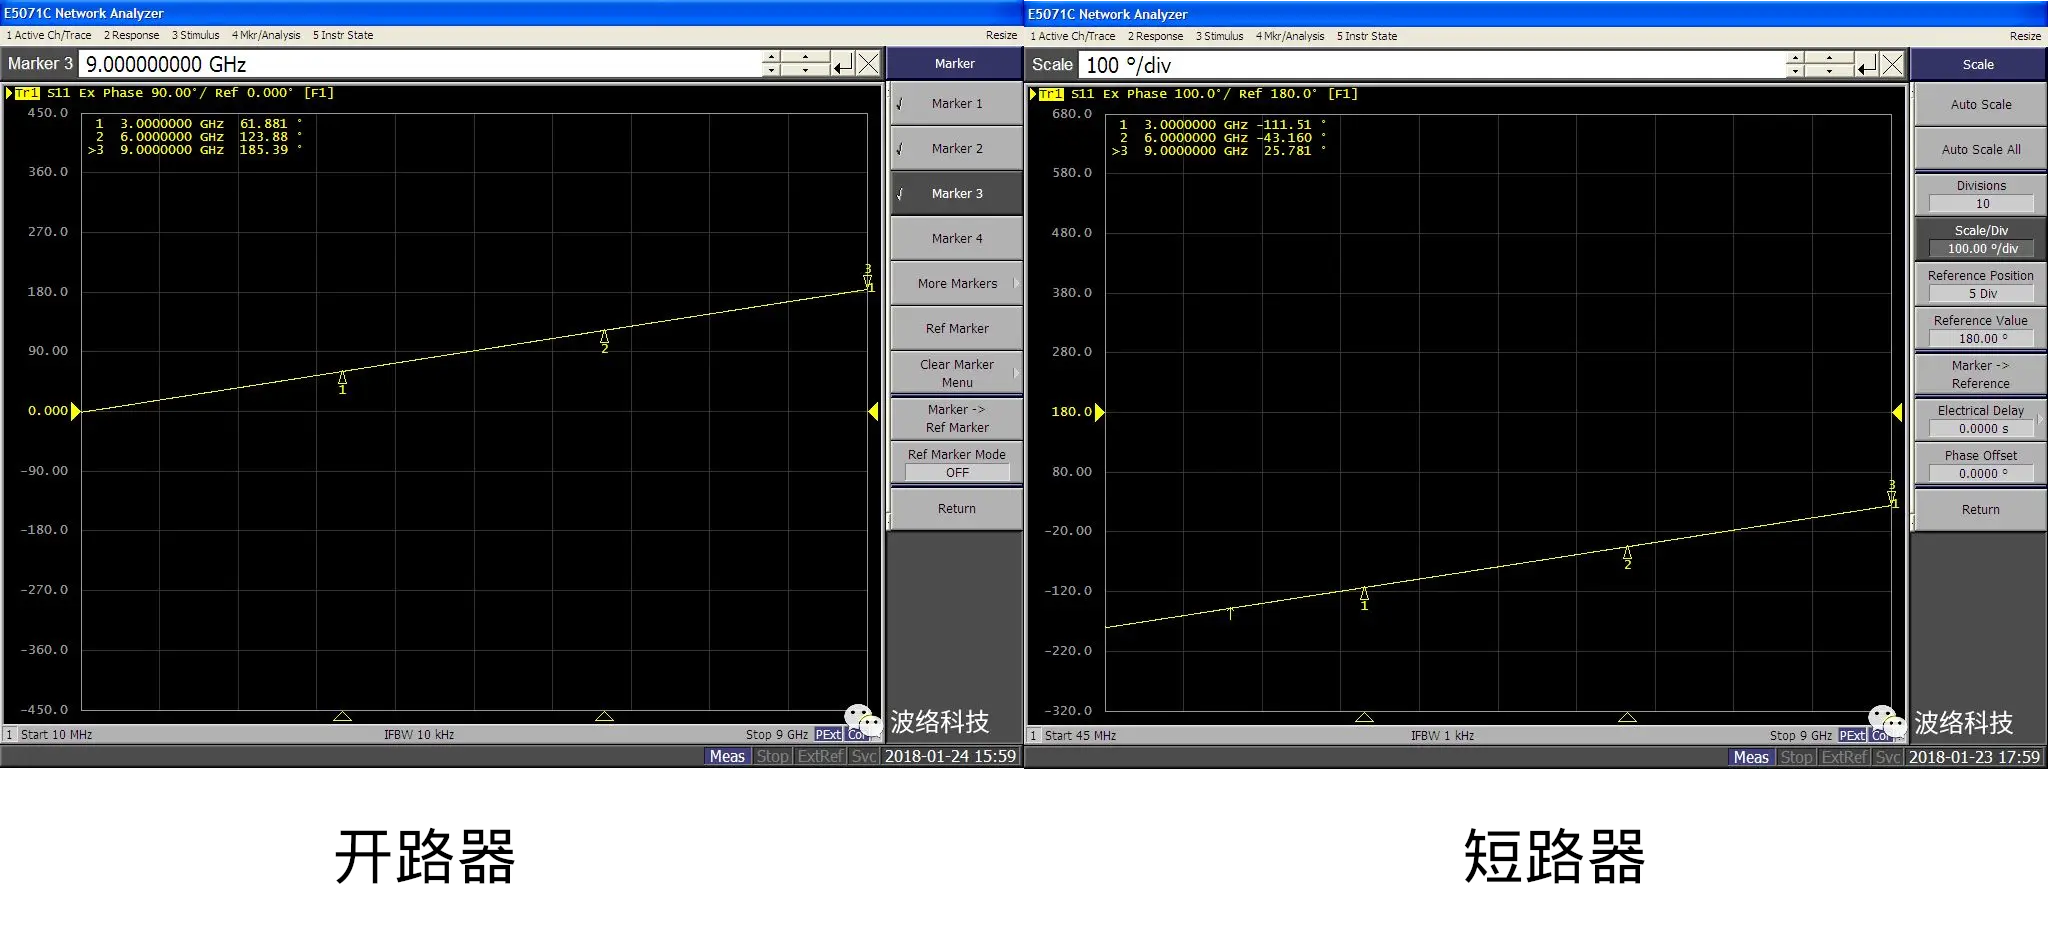Click up arrow stepper in right Scale entry bar
The image size is (2048, 925).
(x=1795, y=58)
